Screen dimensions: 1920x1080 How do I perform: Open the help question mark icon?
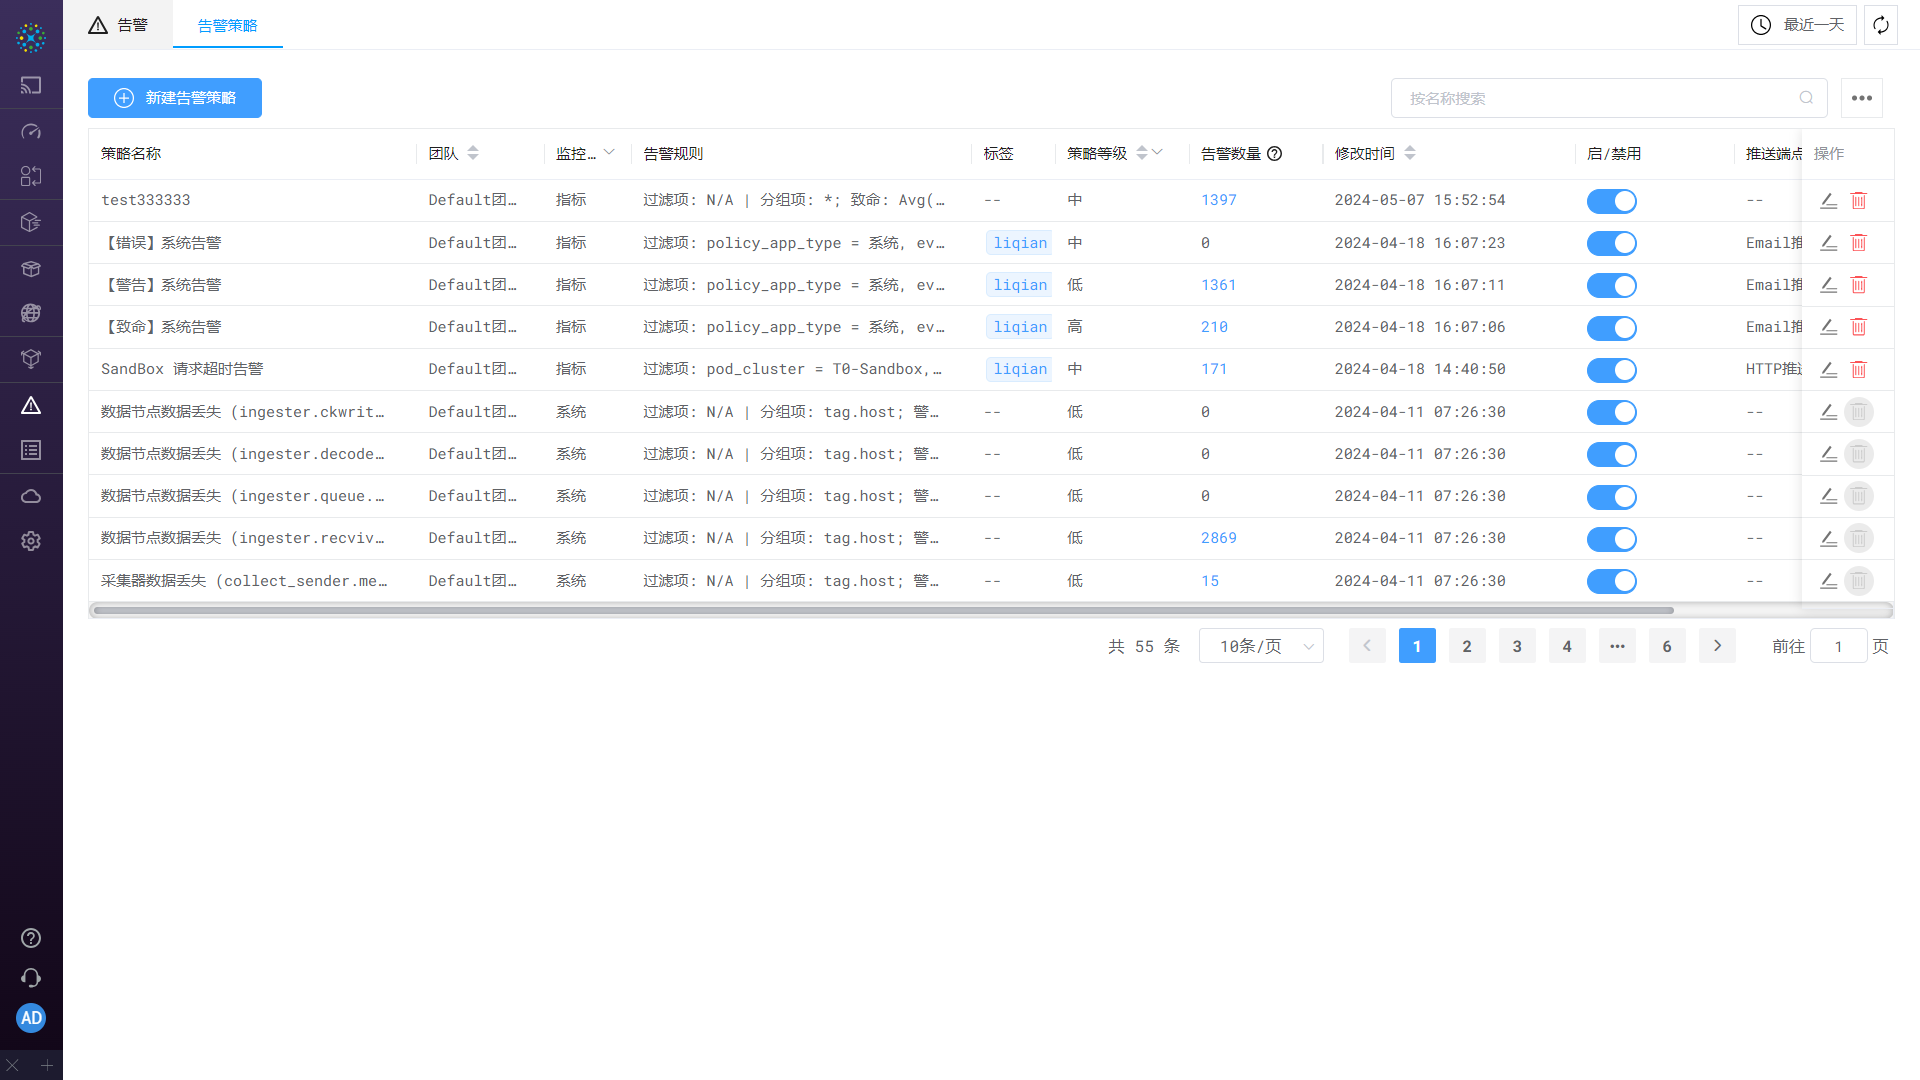(x=31, y=938)
